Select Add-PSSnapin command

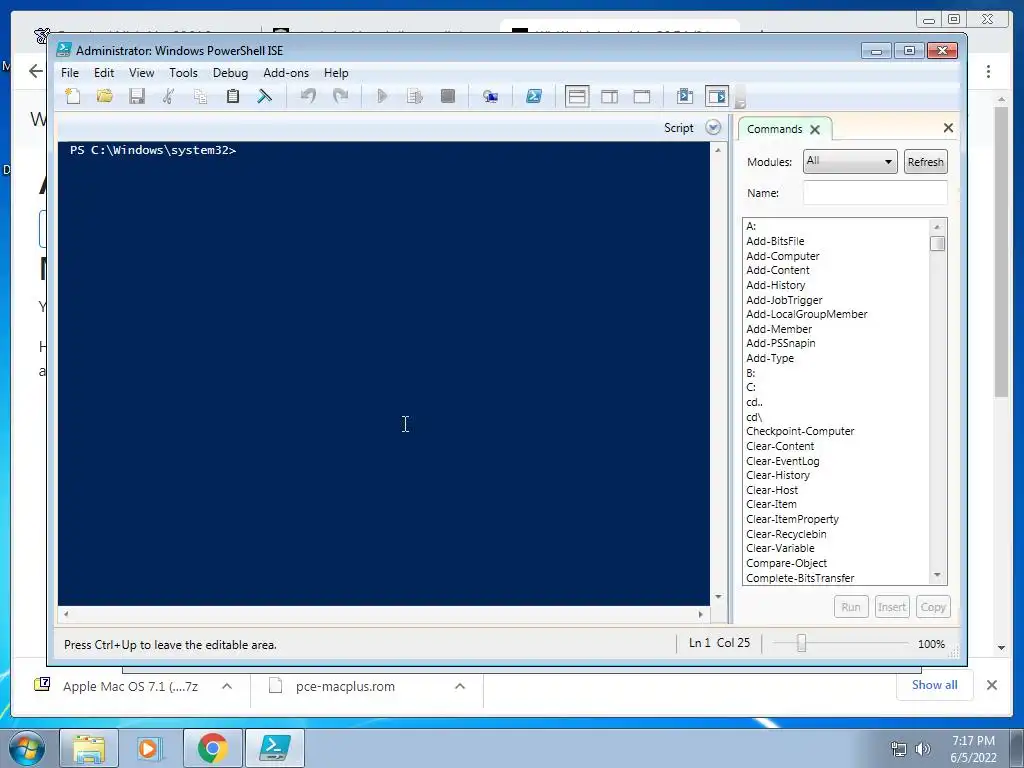(780, 344)
